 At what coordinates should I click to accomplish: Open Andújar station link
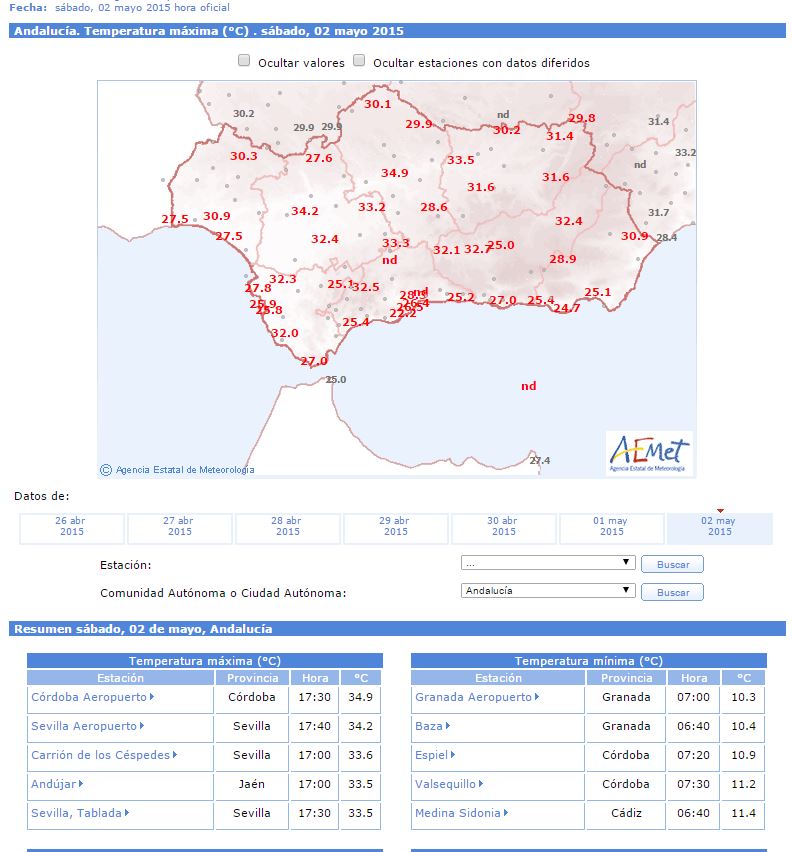coord(56,784)
